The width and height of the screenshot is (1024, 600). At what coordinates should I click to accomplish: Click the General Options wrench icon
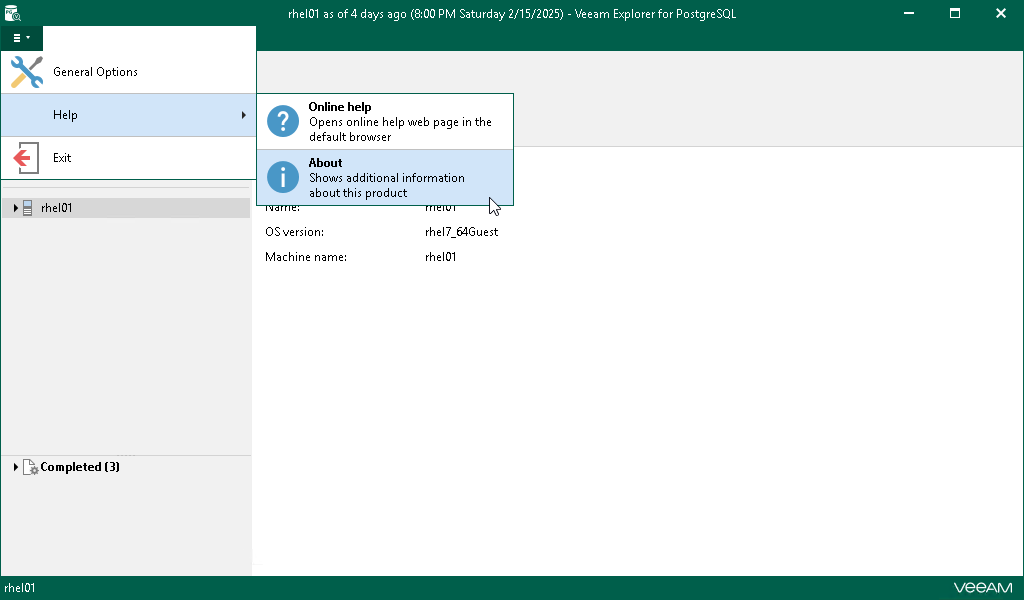click(x=27, y=72)
